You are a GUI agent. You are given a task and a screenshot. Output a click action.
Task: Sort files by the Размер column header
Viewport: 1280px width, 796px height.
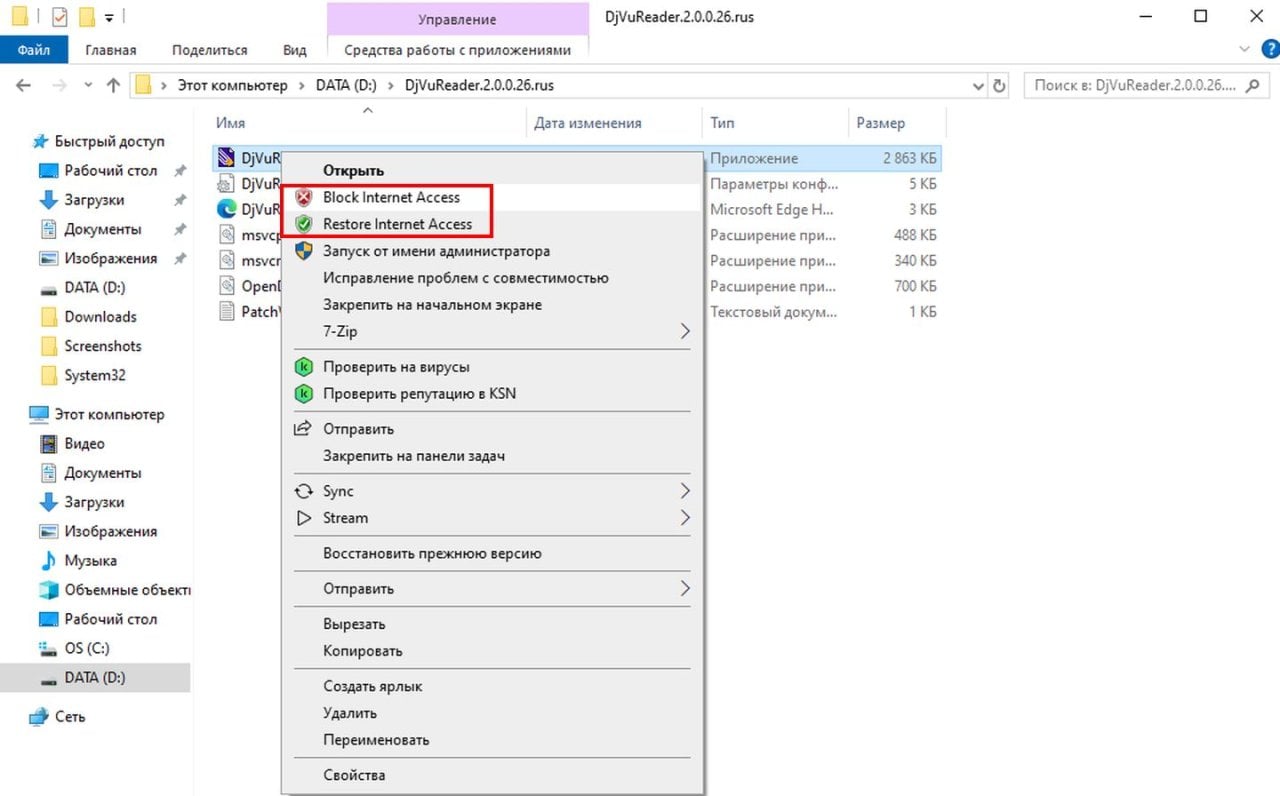point(880,123)
